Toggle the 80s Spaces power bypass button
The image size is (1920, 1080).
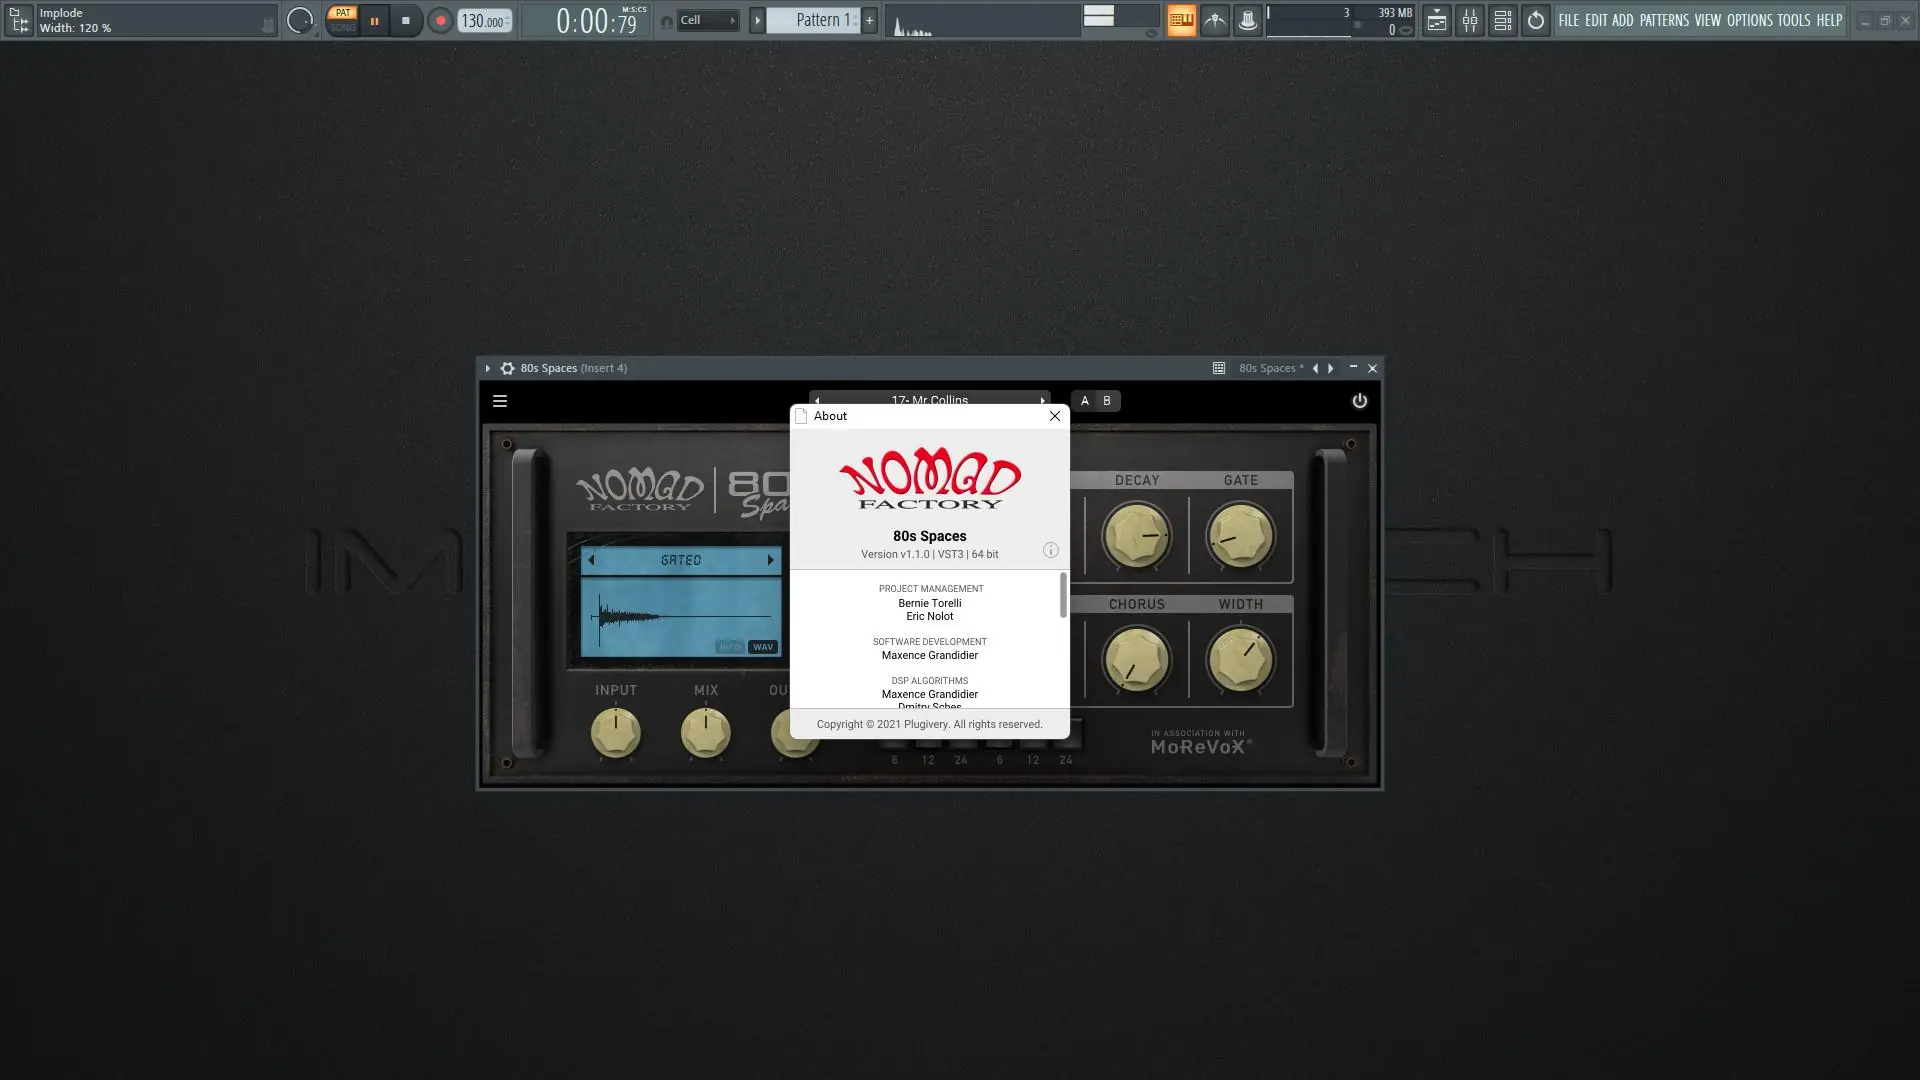tap(1359, 401)
